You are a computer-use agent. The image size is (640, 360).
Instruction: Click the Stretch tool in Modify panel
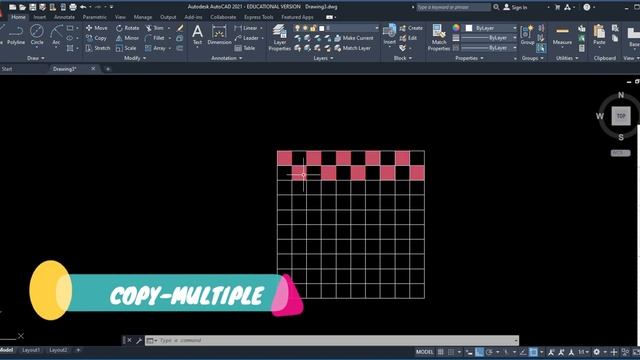[98, 48]
